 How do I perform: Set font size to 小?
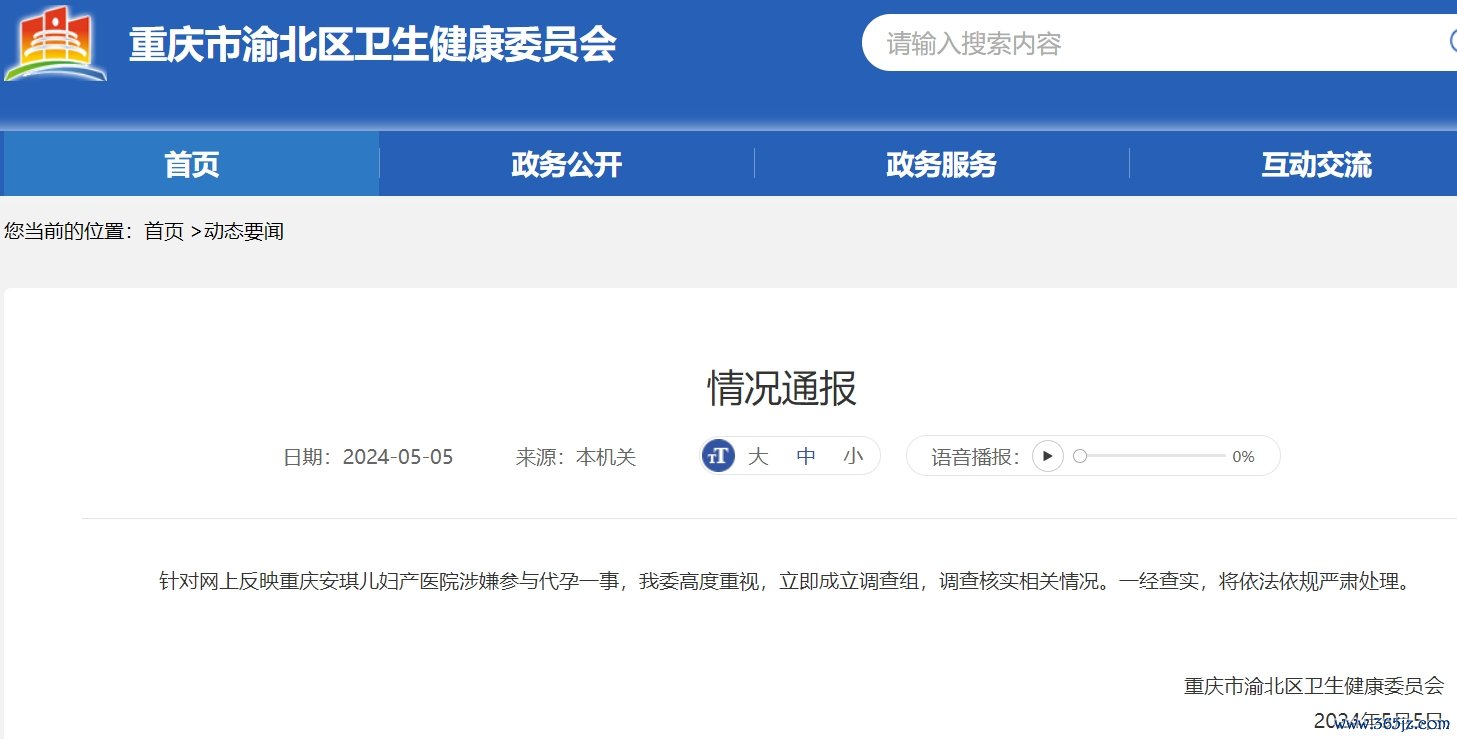pos(853,457)
